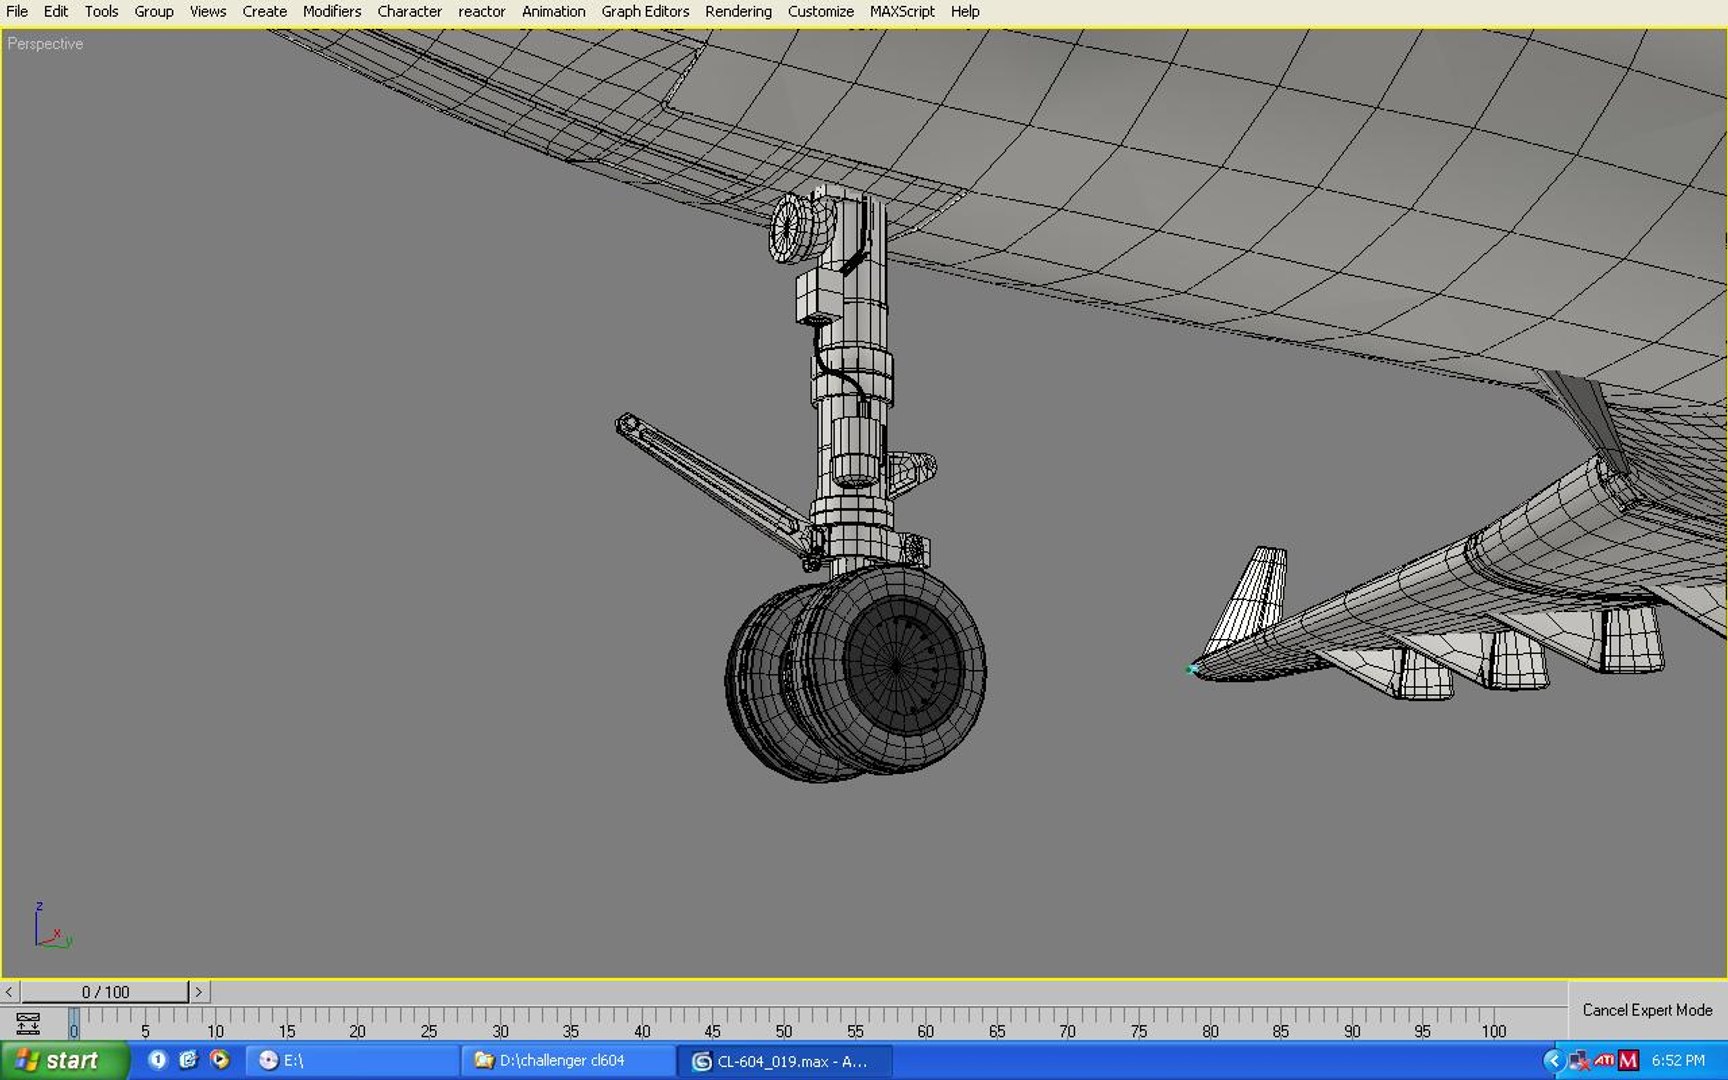Open the Edit menu
Viewport: 1728px width, 1080px height.
coord(55,11)
